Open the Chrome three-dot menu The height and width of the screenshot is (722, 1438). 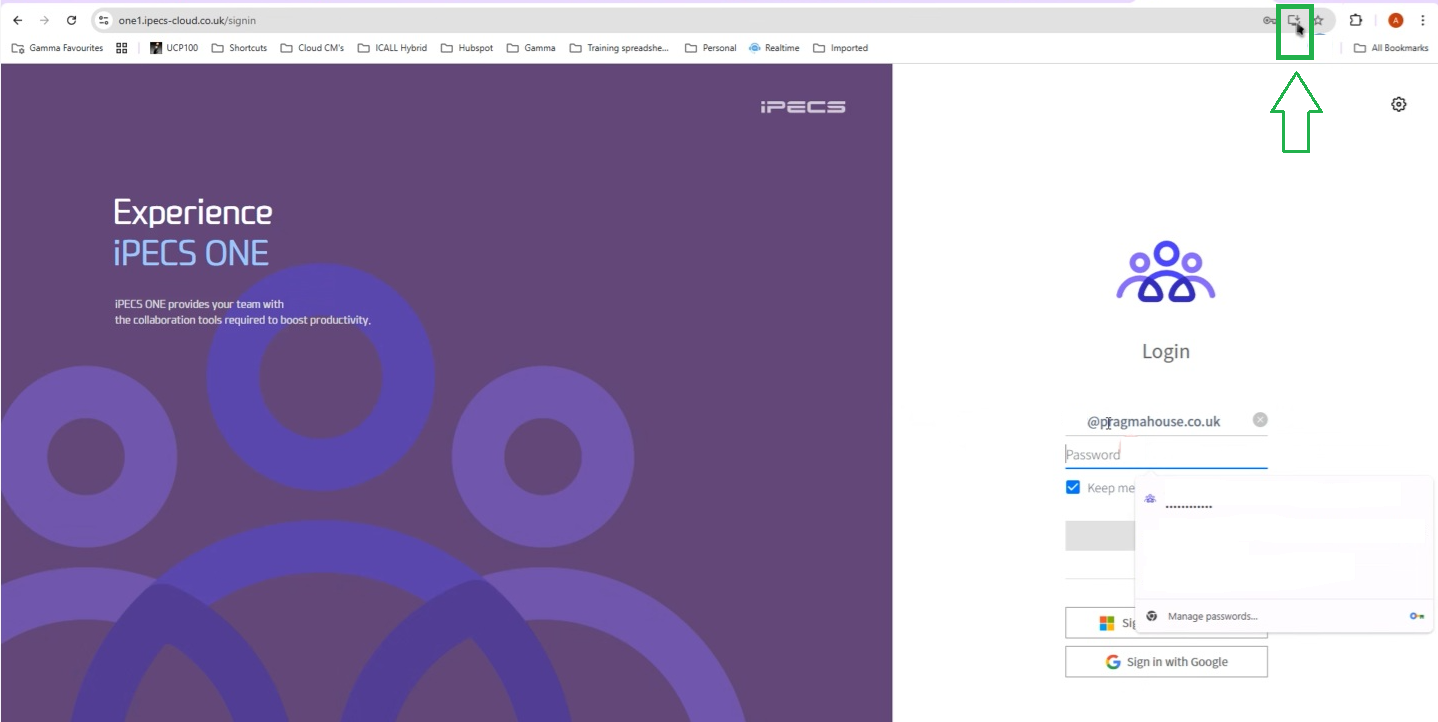1423,20
